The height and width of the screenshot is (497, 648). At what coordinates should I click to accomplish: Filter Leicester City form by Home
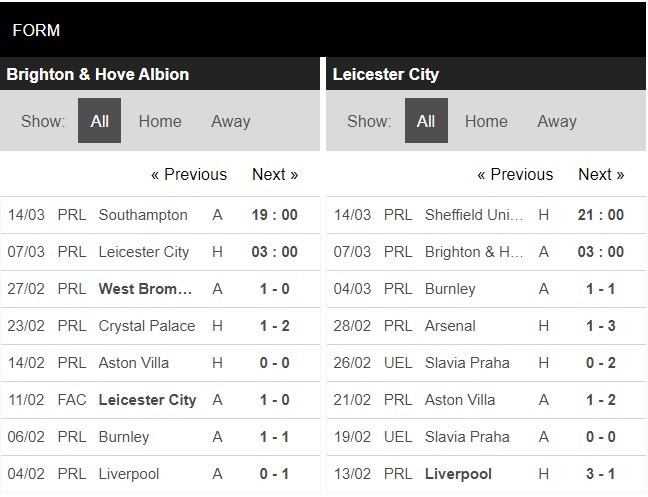point(486,121)
